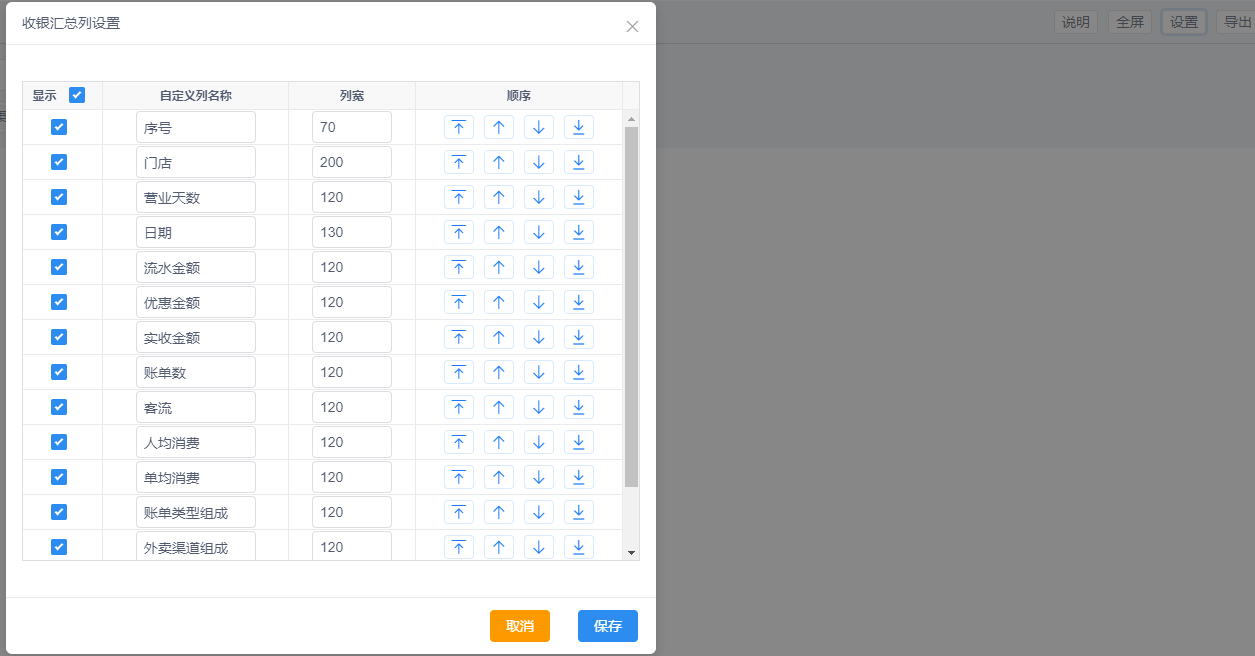Edit custom name field 优惠金额
The height and width of the screenshot is (656, 1255).
196,302
